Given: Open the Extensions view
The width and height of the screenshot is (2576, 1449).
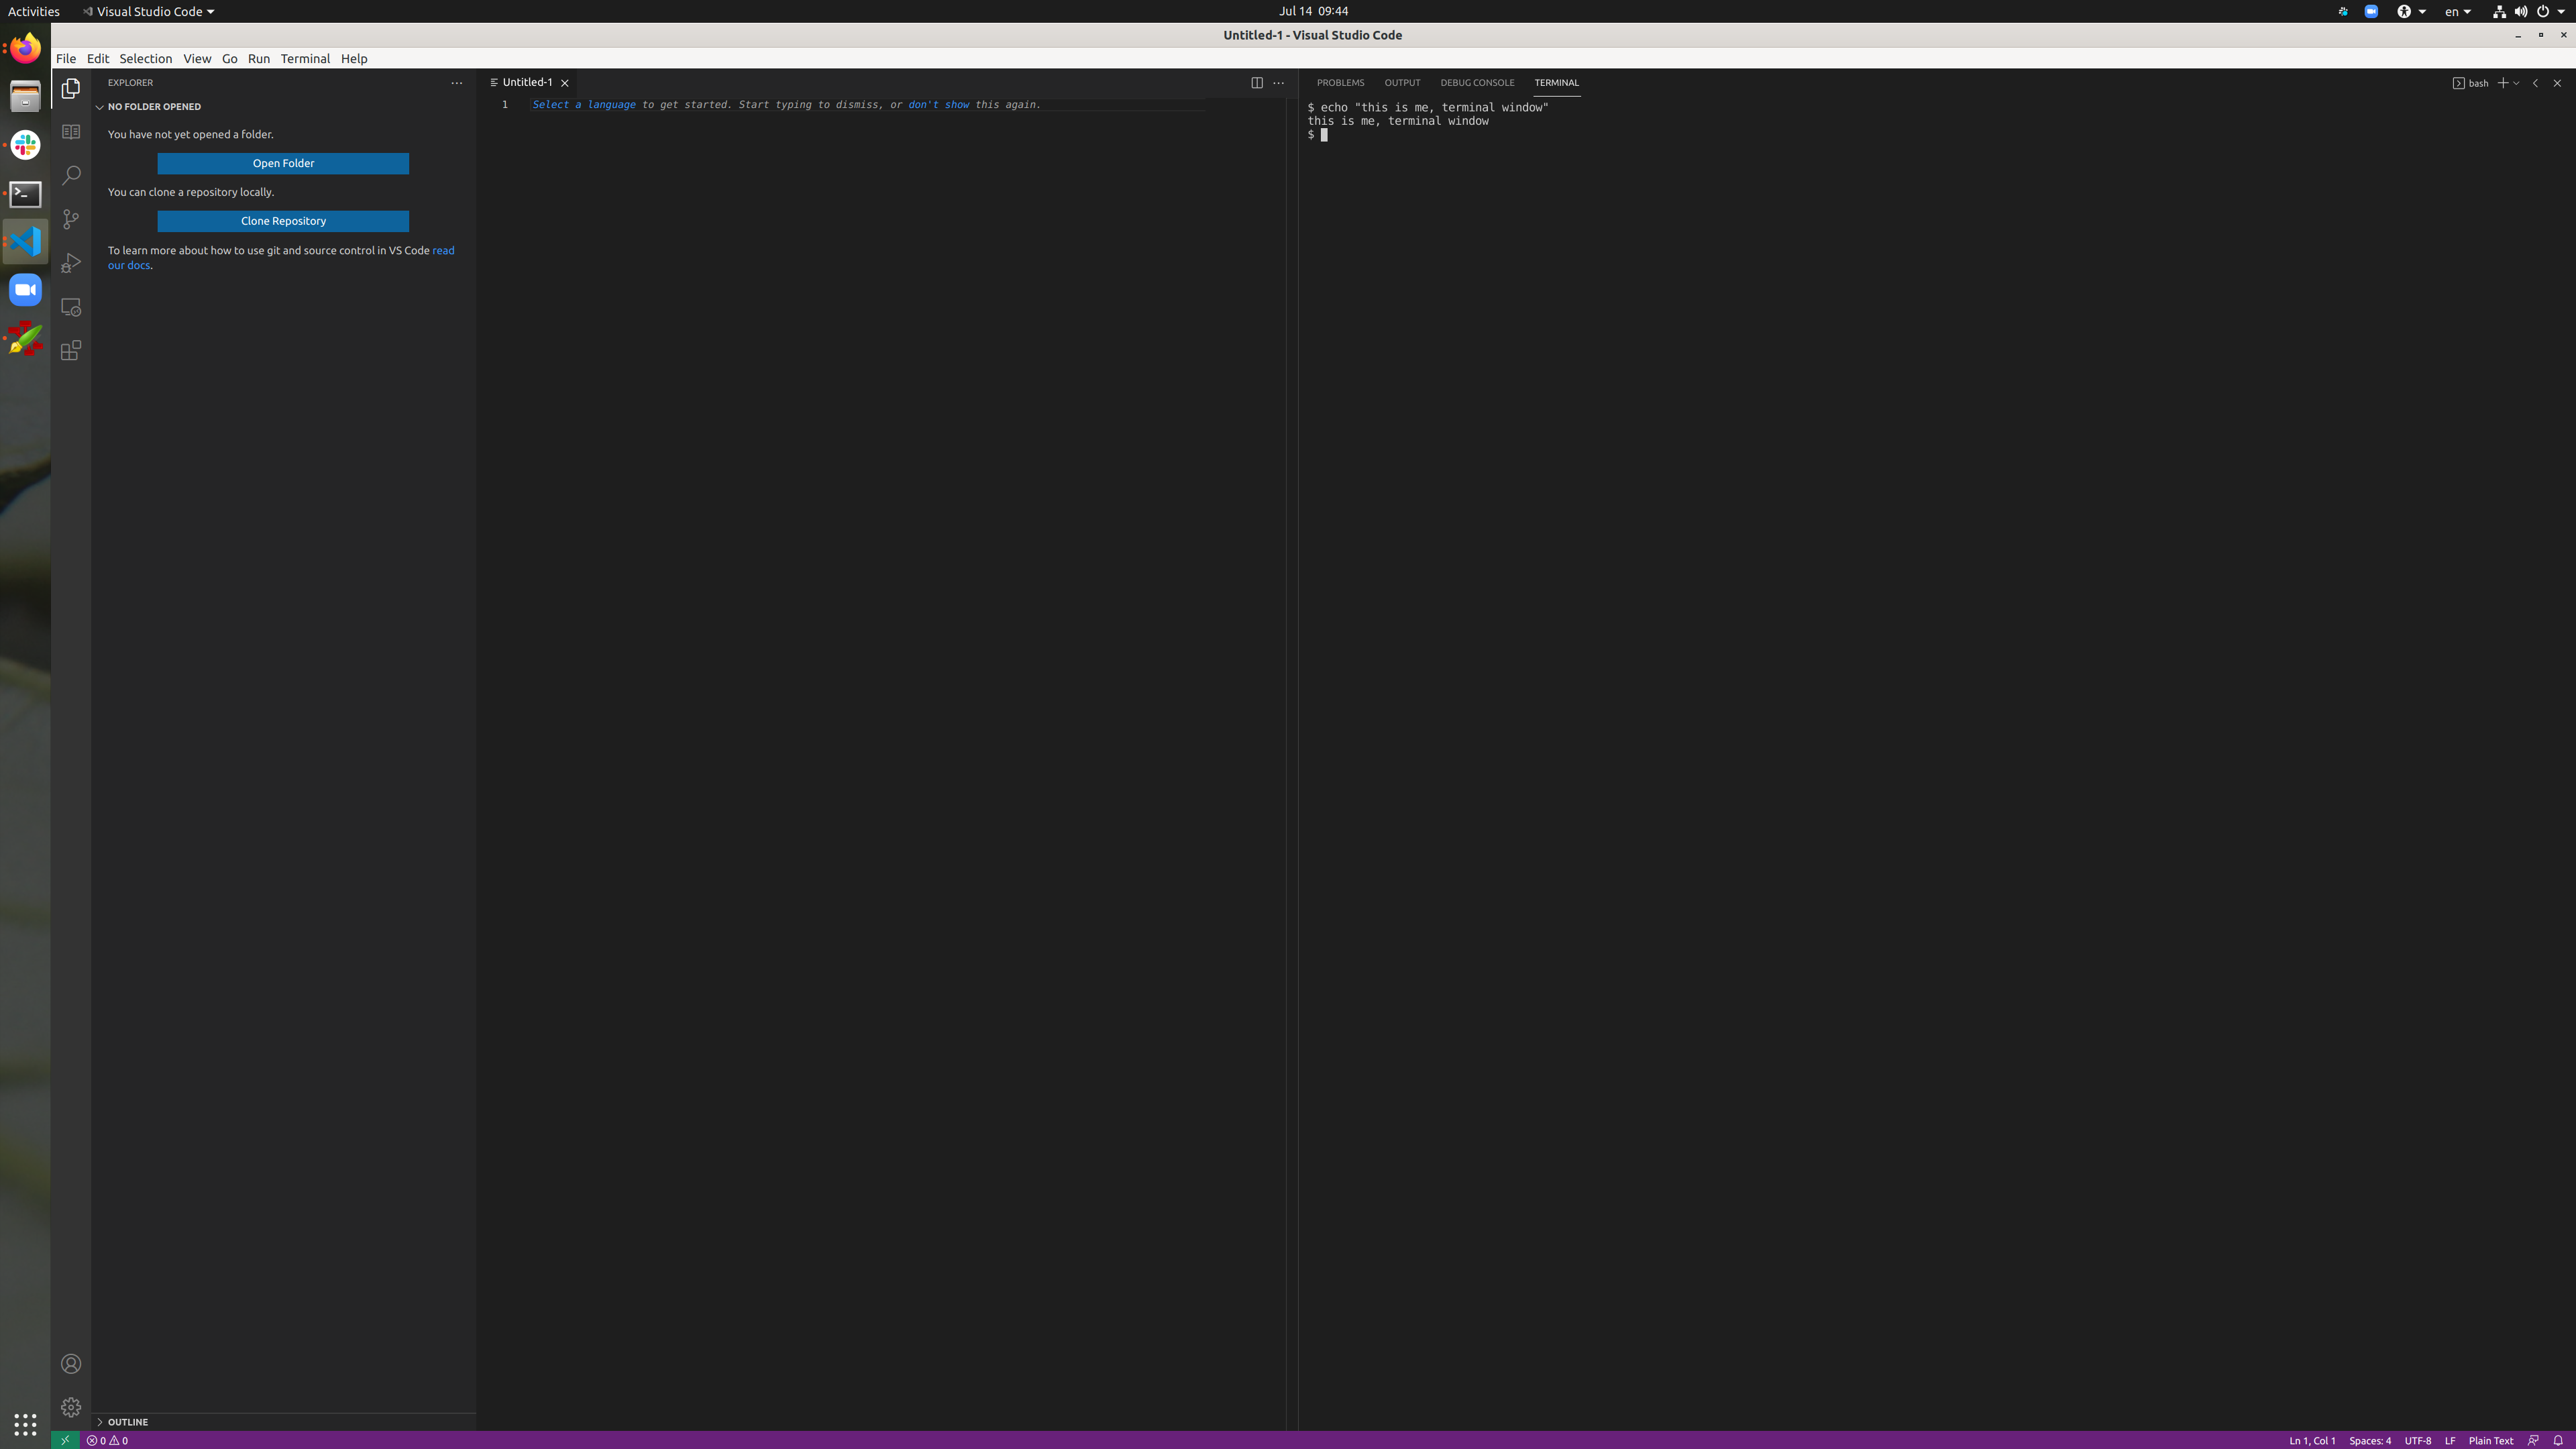Looking at the screenshot, I should coord(71,350).
